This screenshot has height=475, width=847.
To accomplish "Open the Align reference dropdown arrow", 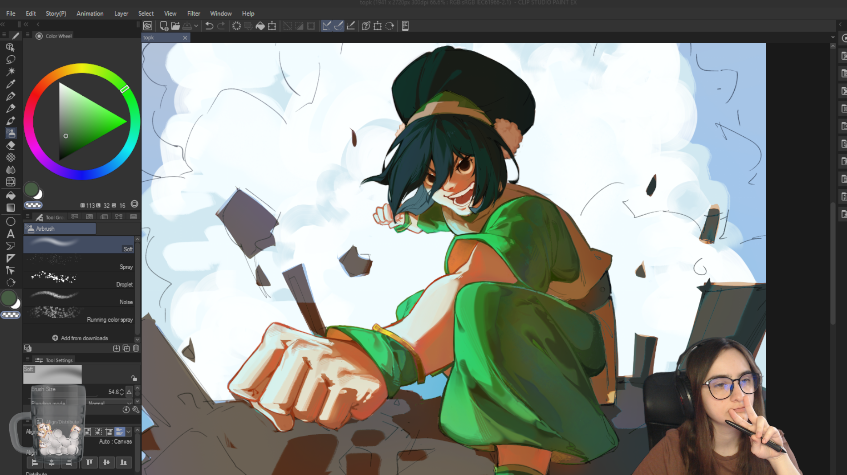I will [x=129, y=432].
